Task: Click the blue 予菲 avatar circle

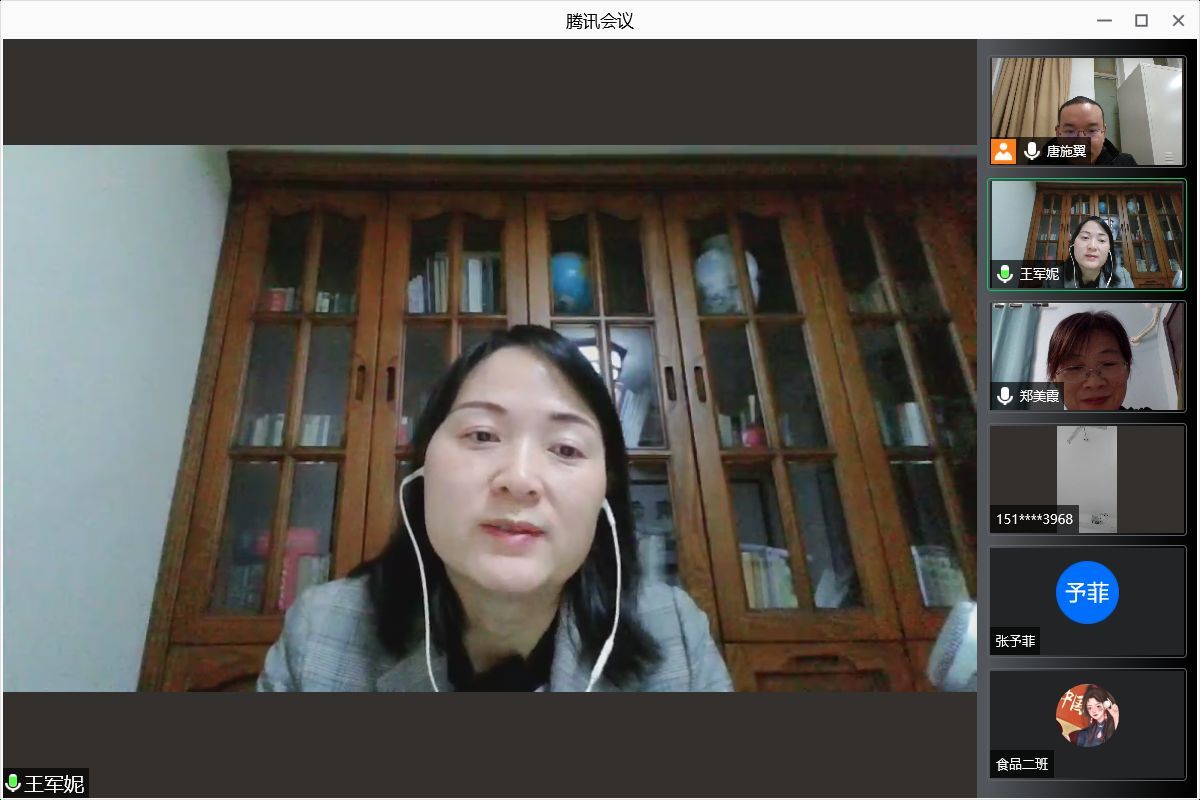Action: pyautogui.click(x=1087, y=593)
